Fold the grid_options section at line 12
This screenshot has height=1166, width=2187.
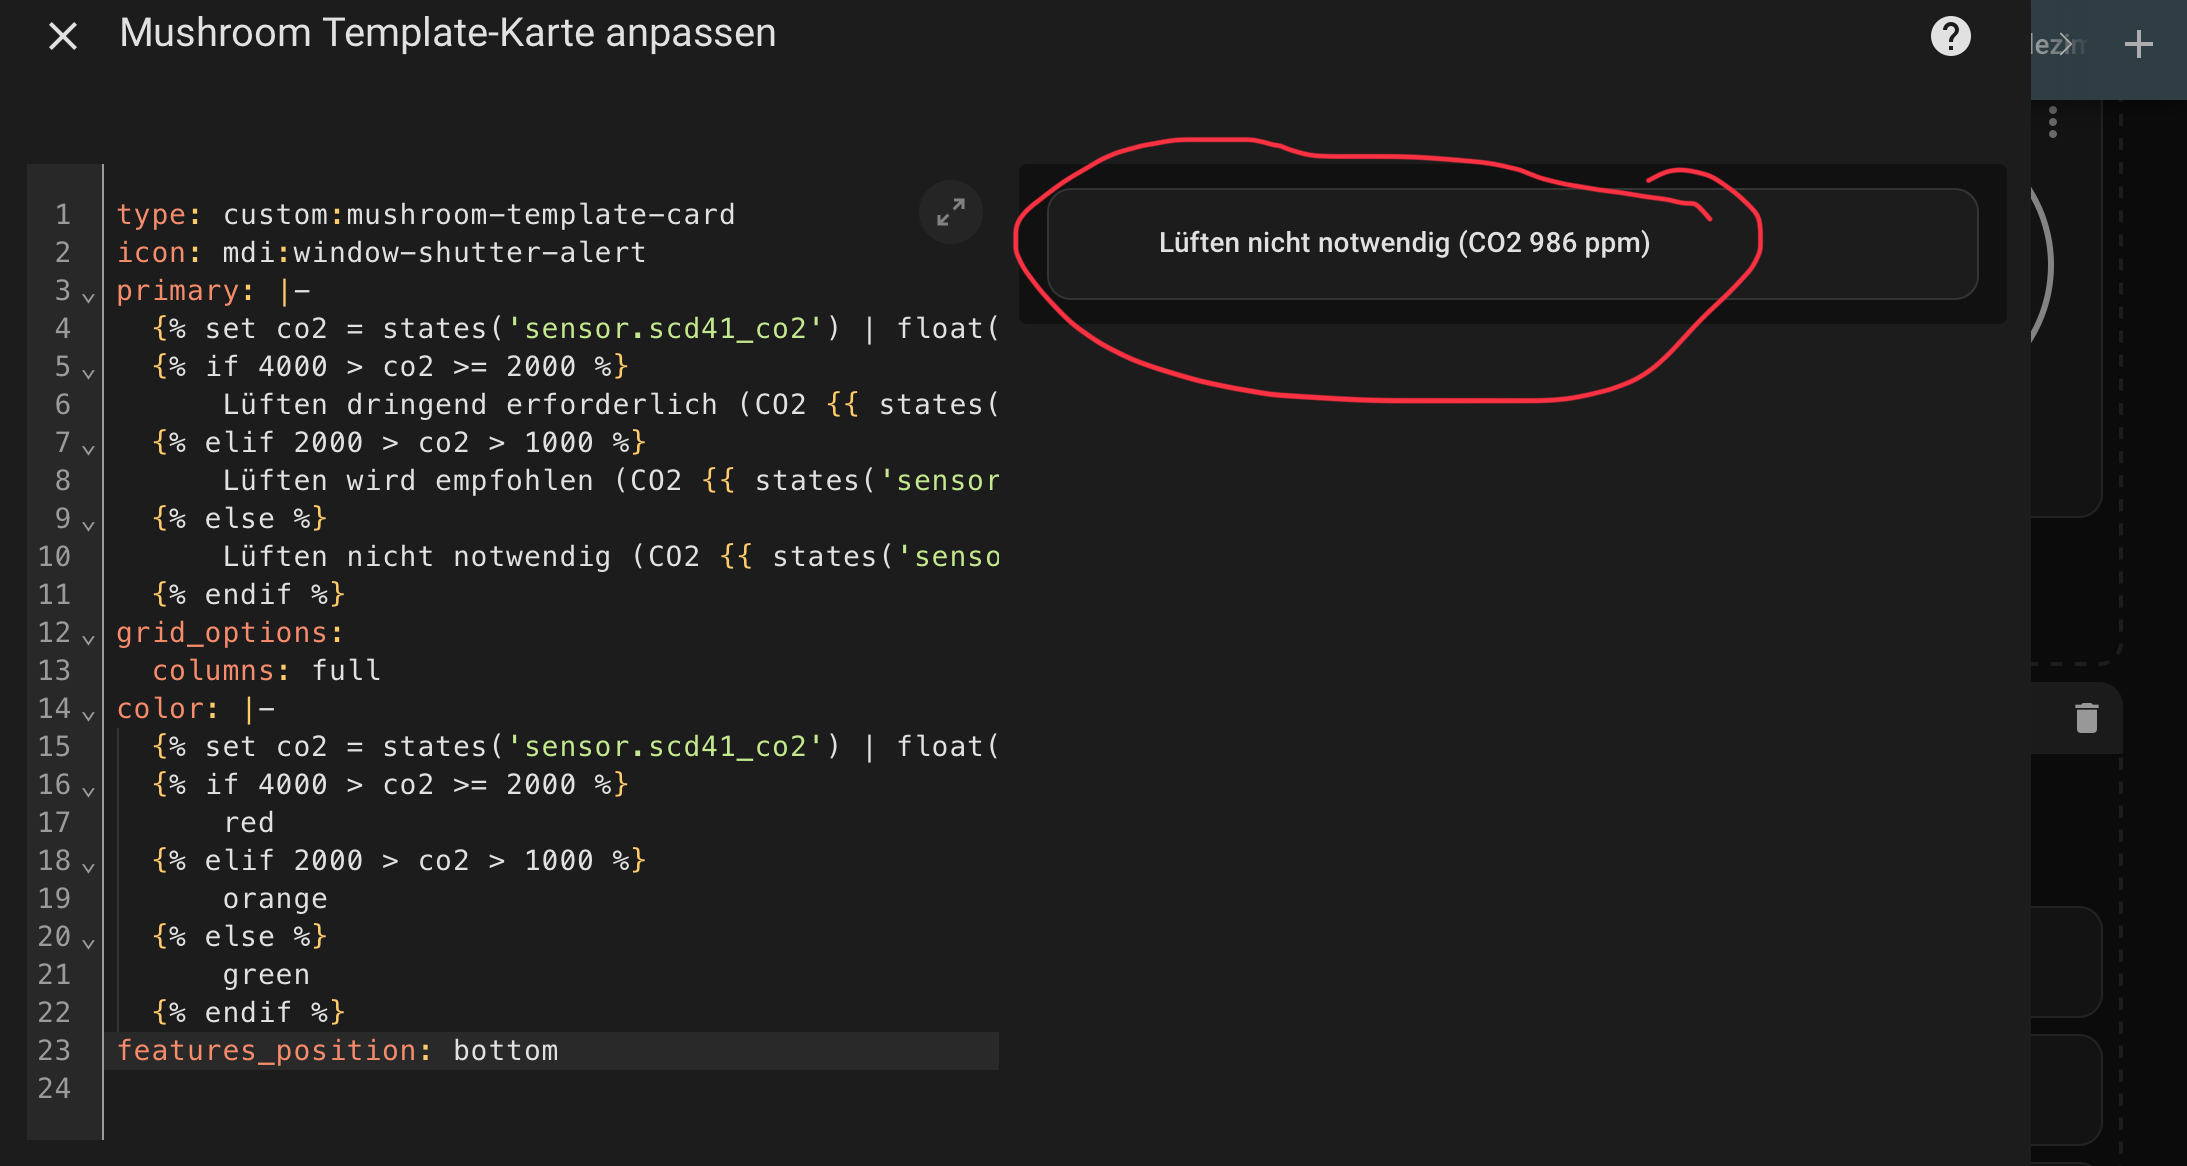(88, 639)
